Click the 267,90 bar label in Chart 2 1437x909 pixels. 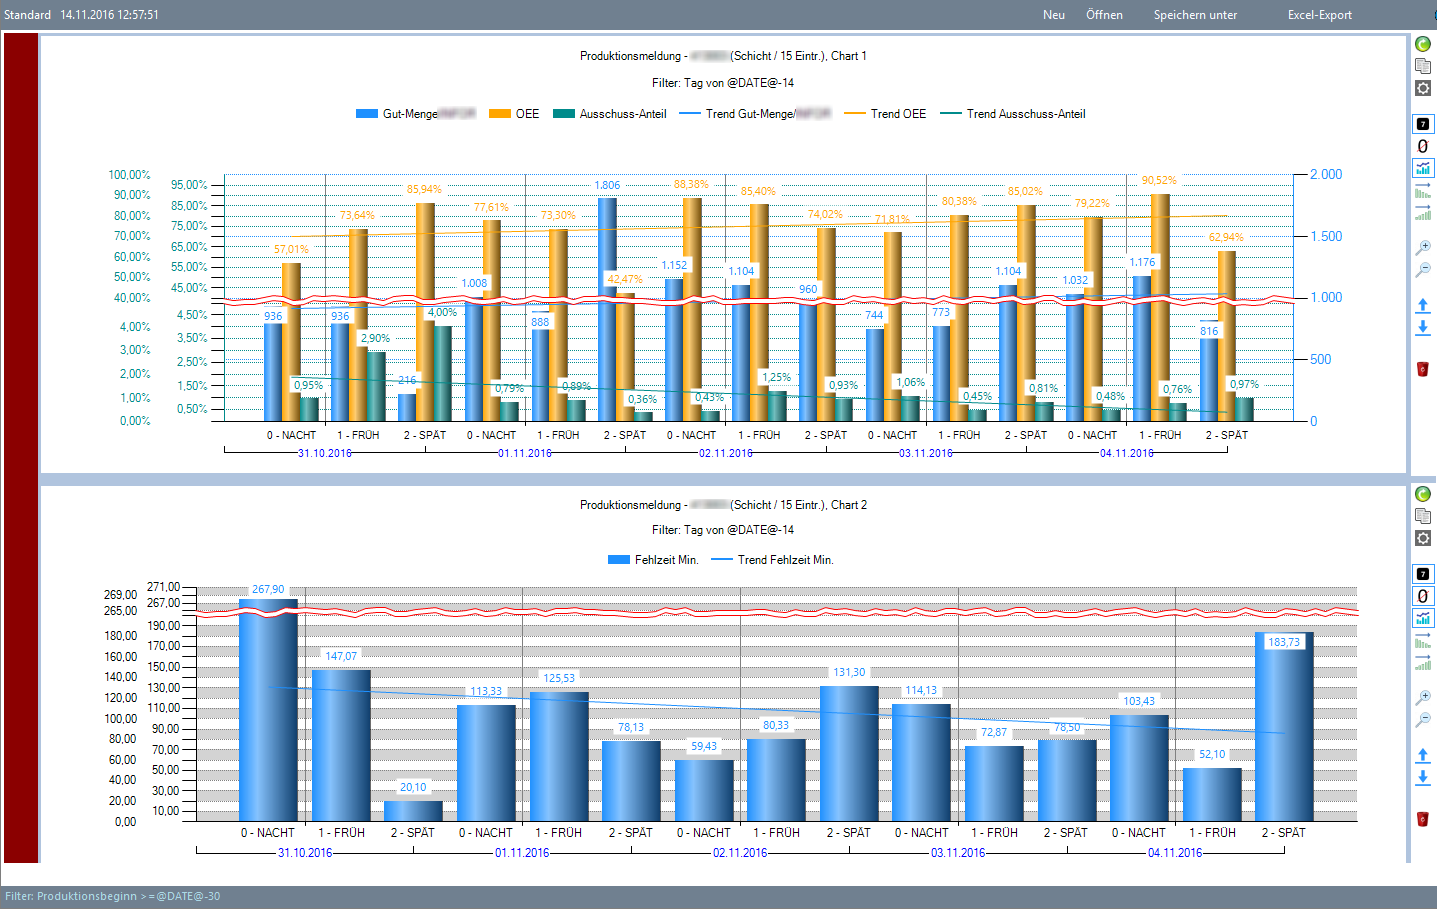pyautogui.click(x=268, y=589)
